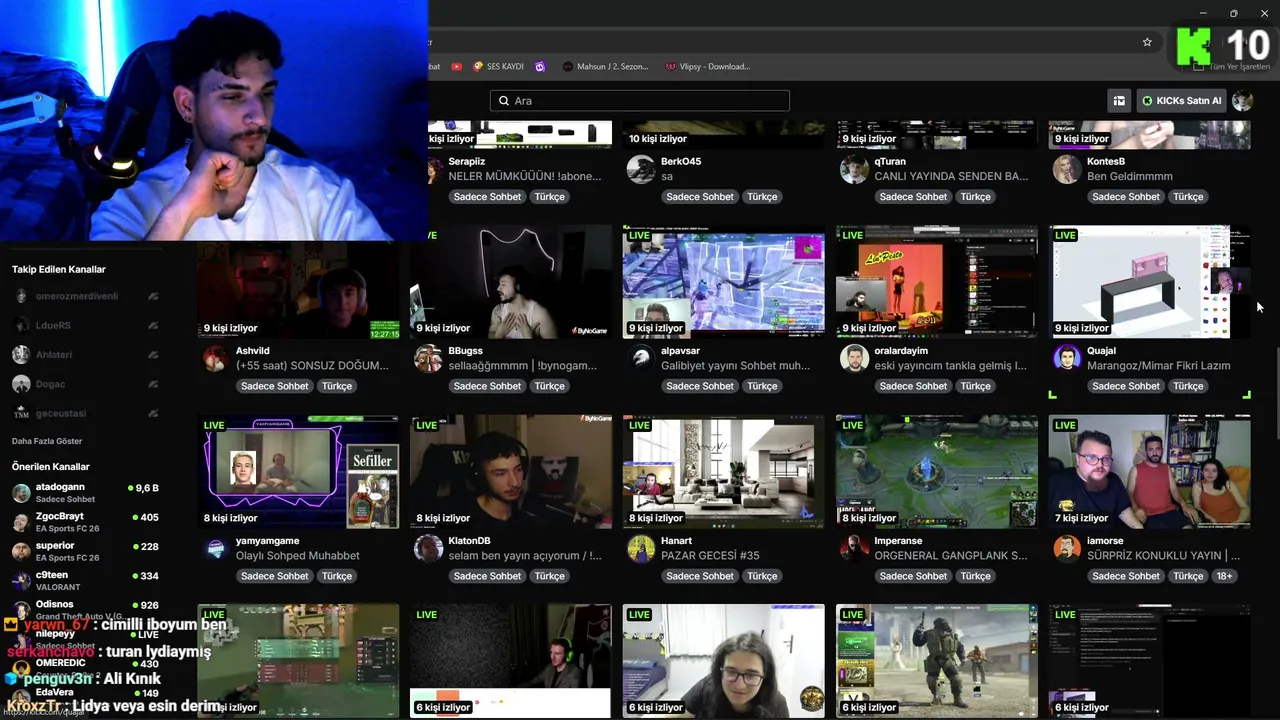Click KontesB's channel avatar
Screen dimensions: 1280x720
click(x=1067, y=169)
